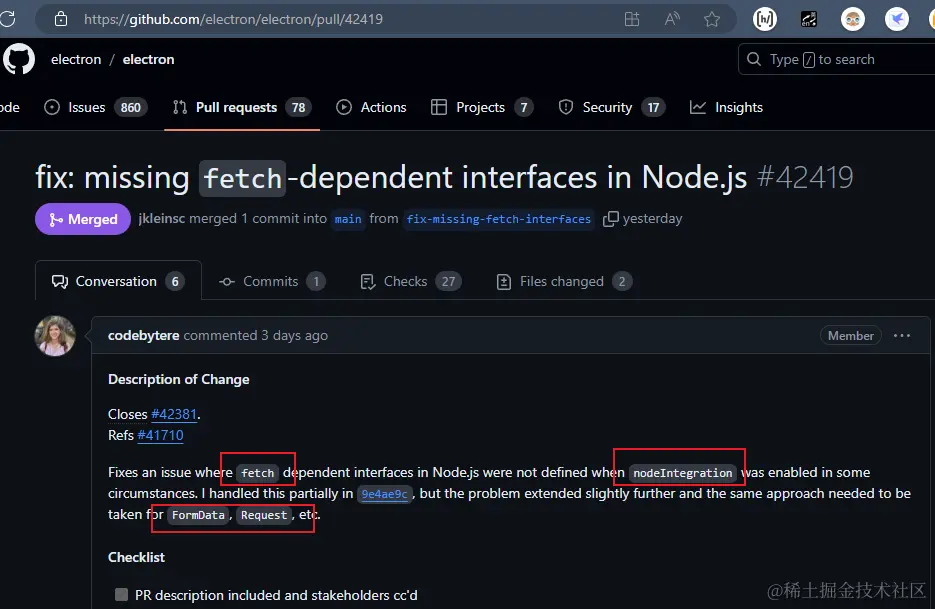This screenshot has width=935, height=609.
Task: Click the GitHub Octocat logo
Action: tap(18, 59)
